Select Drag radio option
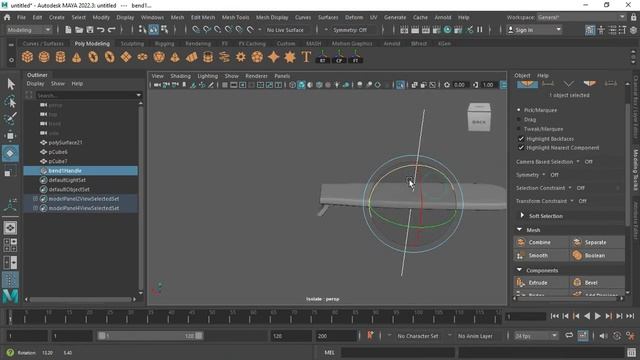This screenshot has height=360, width=640. (519, 119)
